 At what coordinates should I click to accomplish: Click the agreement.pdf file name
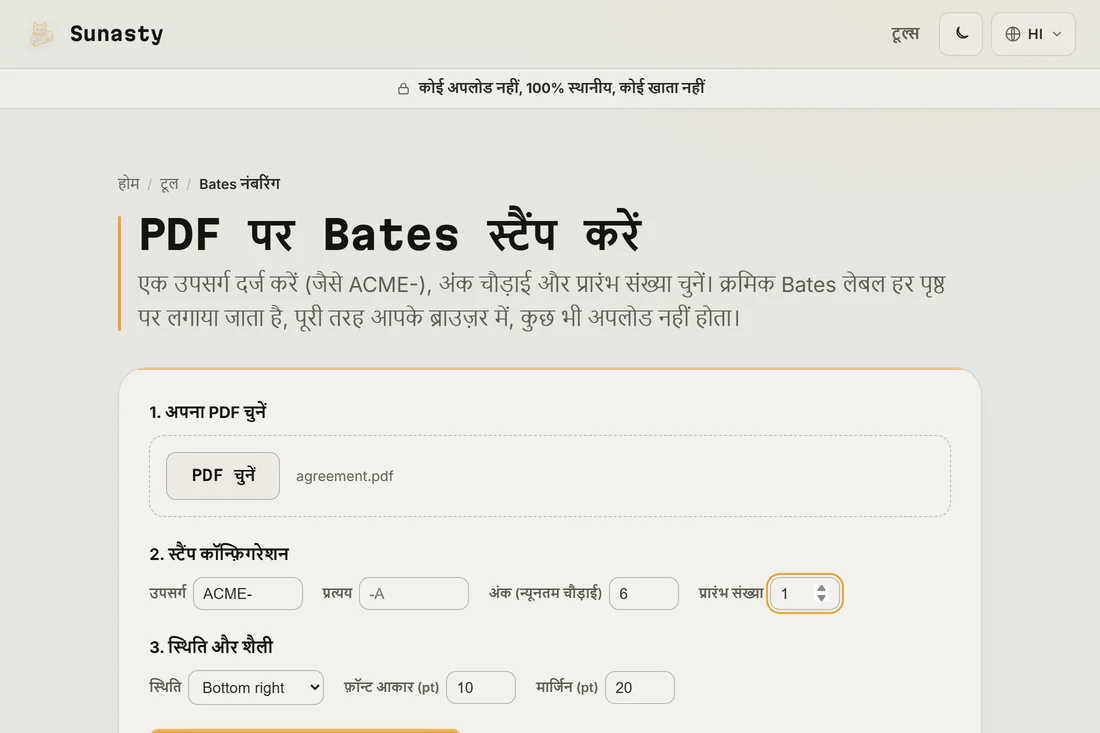tap(344, 476)
